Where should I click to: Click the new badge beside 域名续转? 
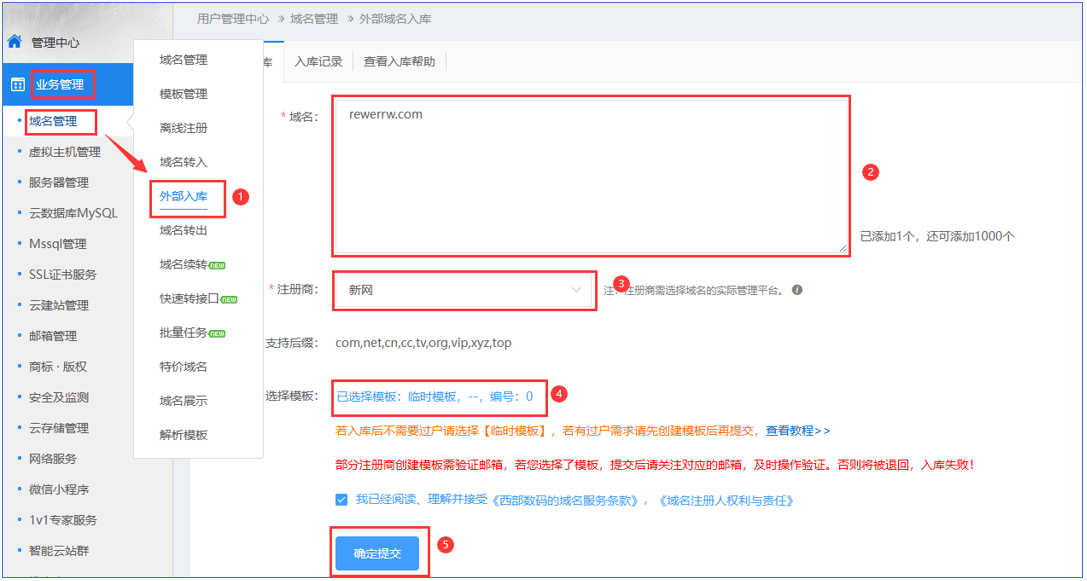coord(217,265)
